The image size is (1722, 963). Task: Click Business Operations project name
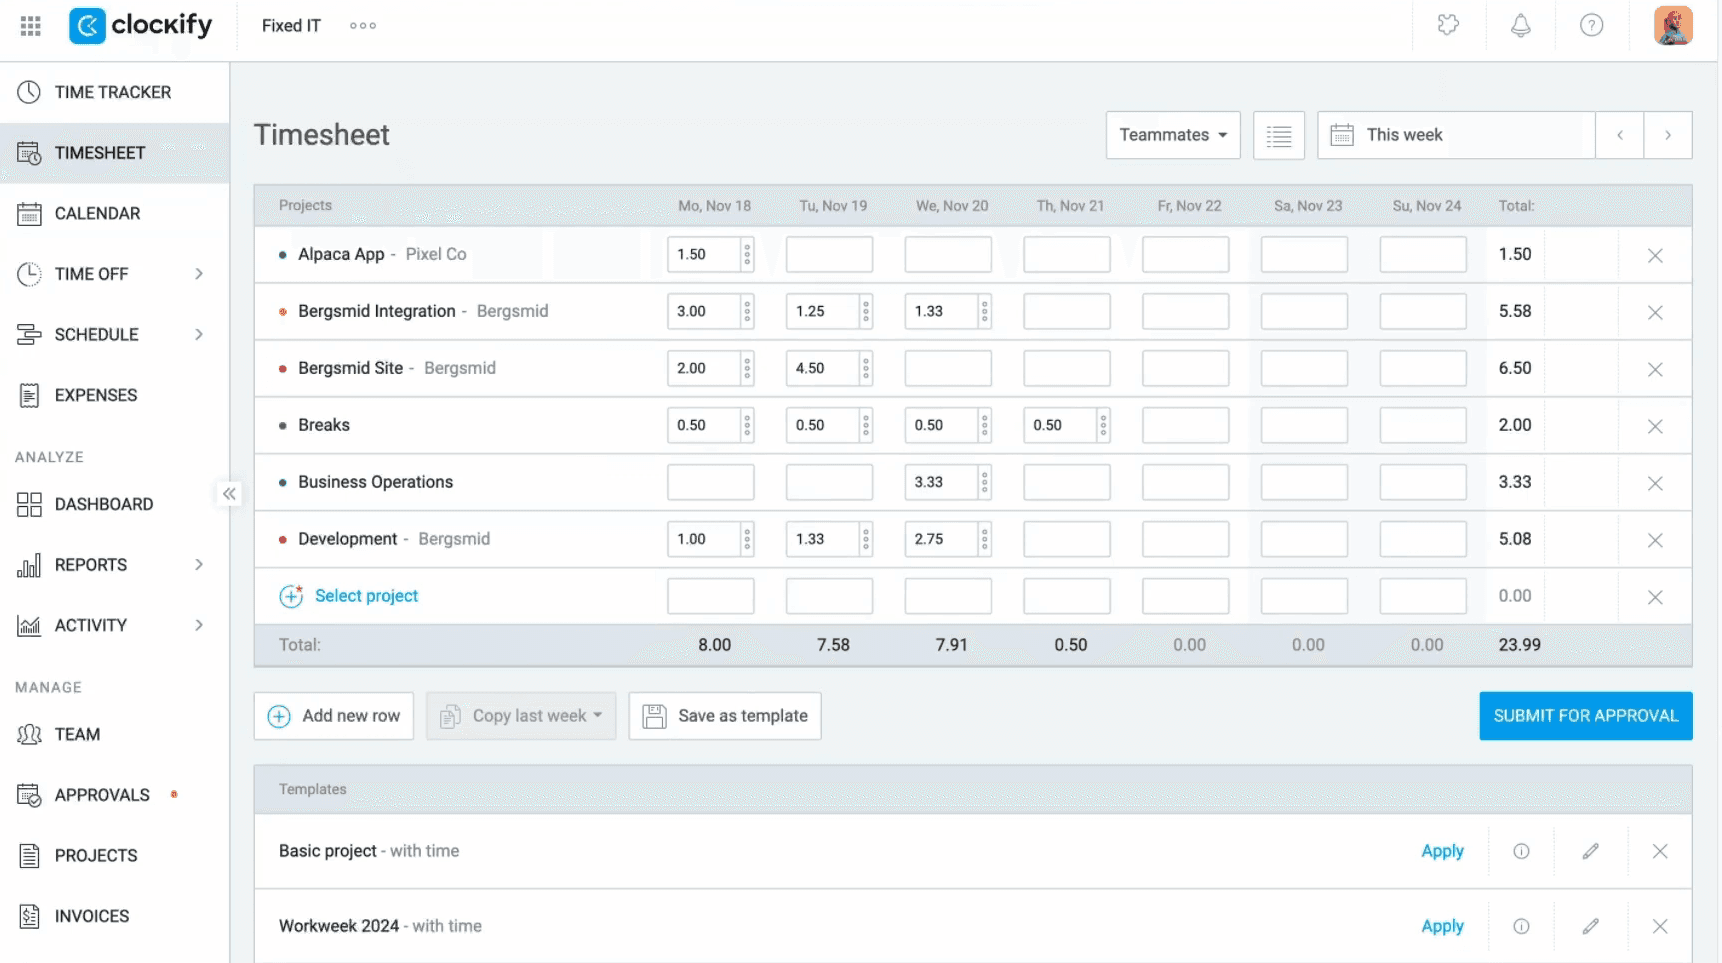(375, 482)
